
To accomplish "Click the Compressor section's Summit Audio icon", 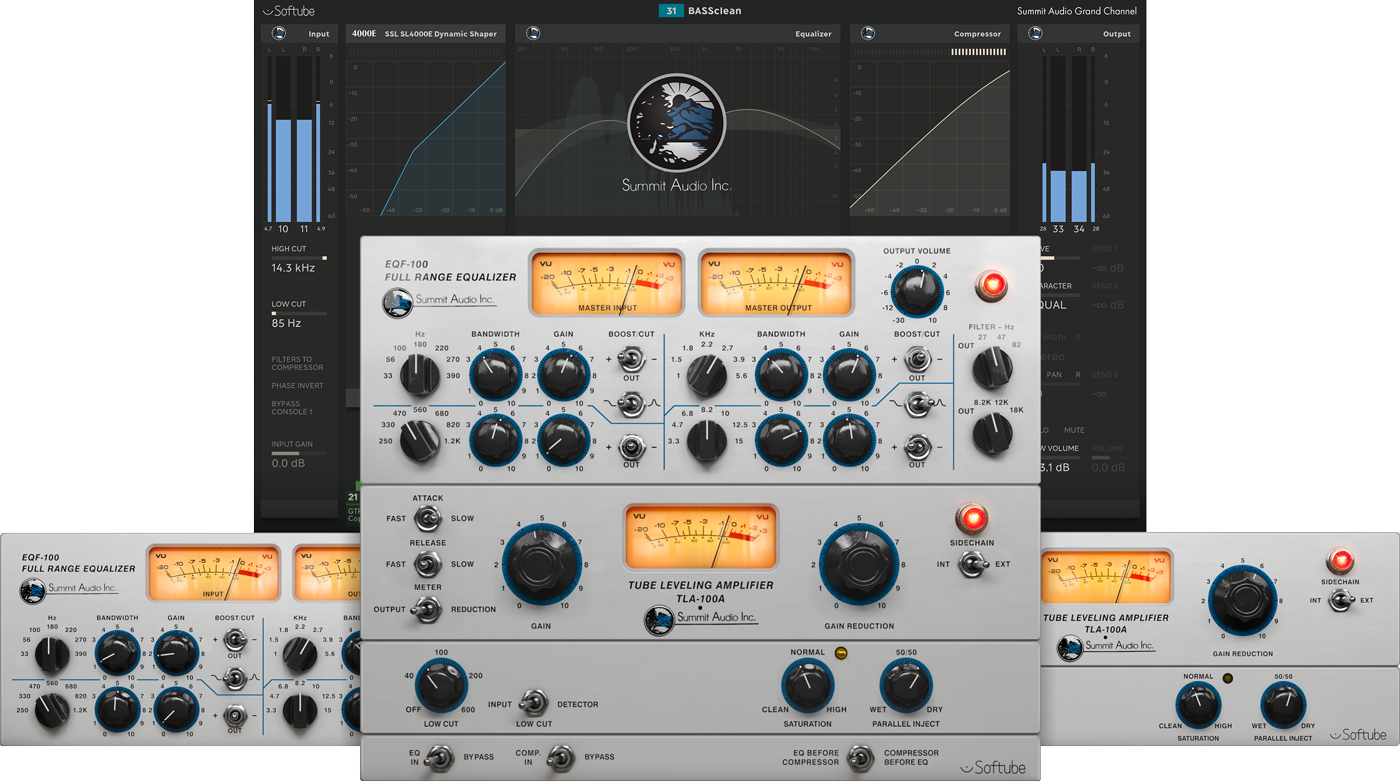I will click(x=867, y=33).
